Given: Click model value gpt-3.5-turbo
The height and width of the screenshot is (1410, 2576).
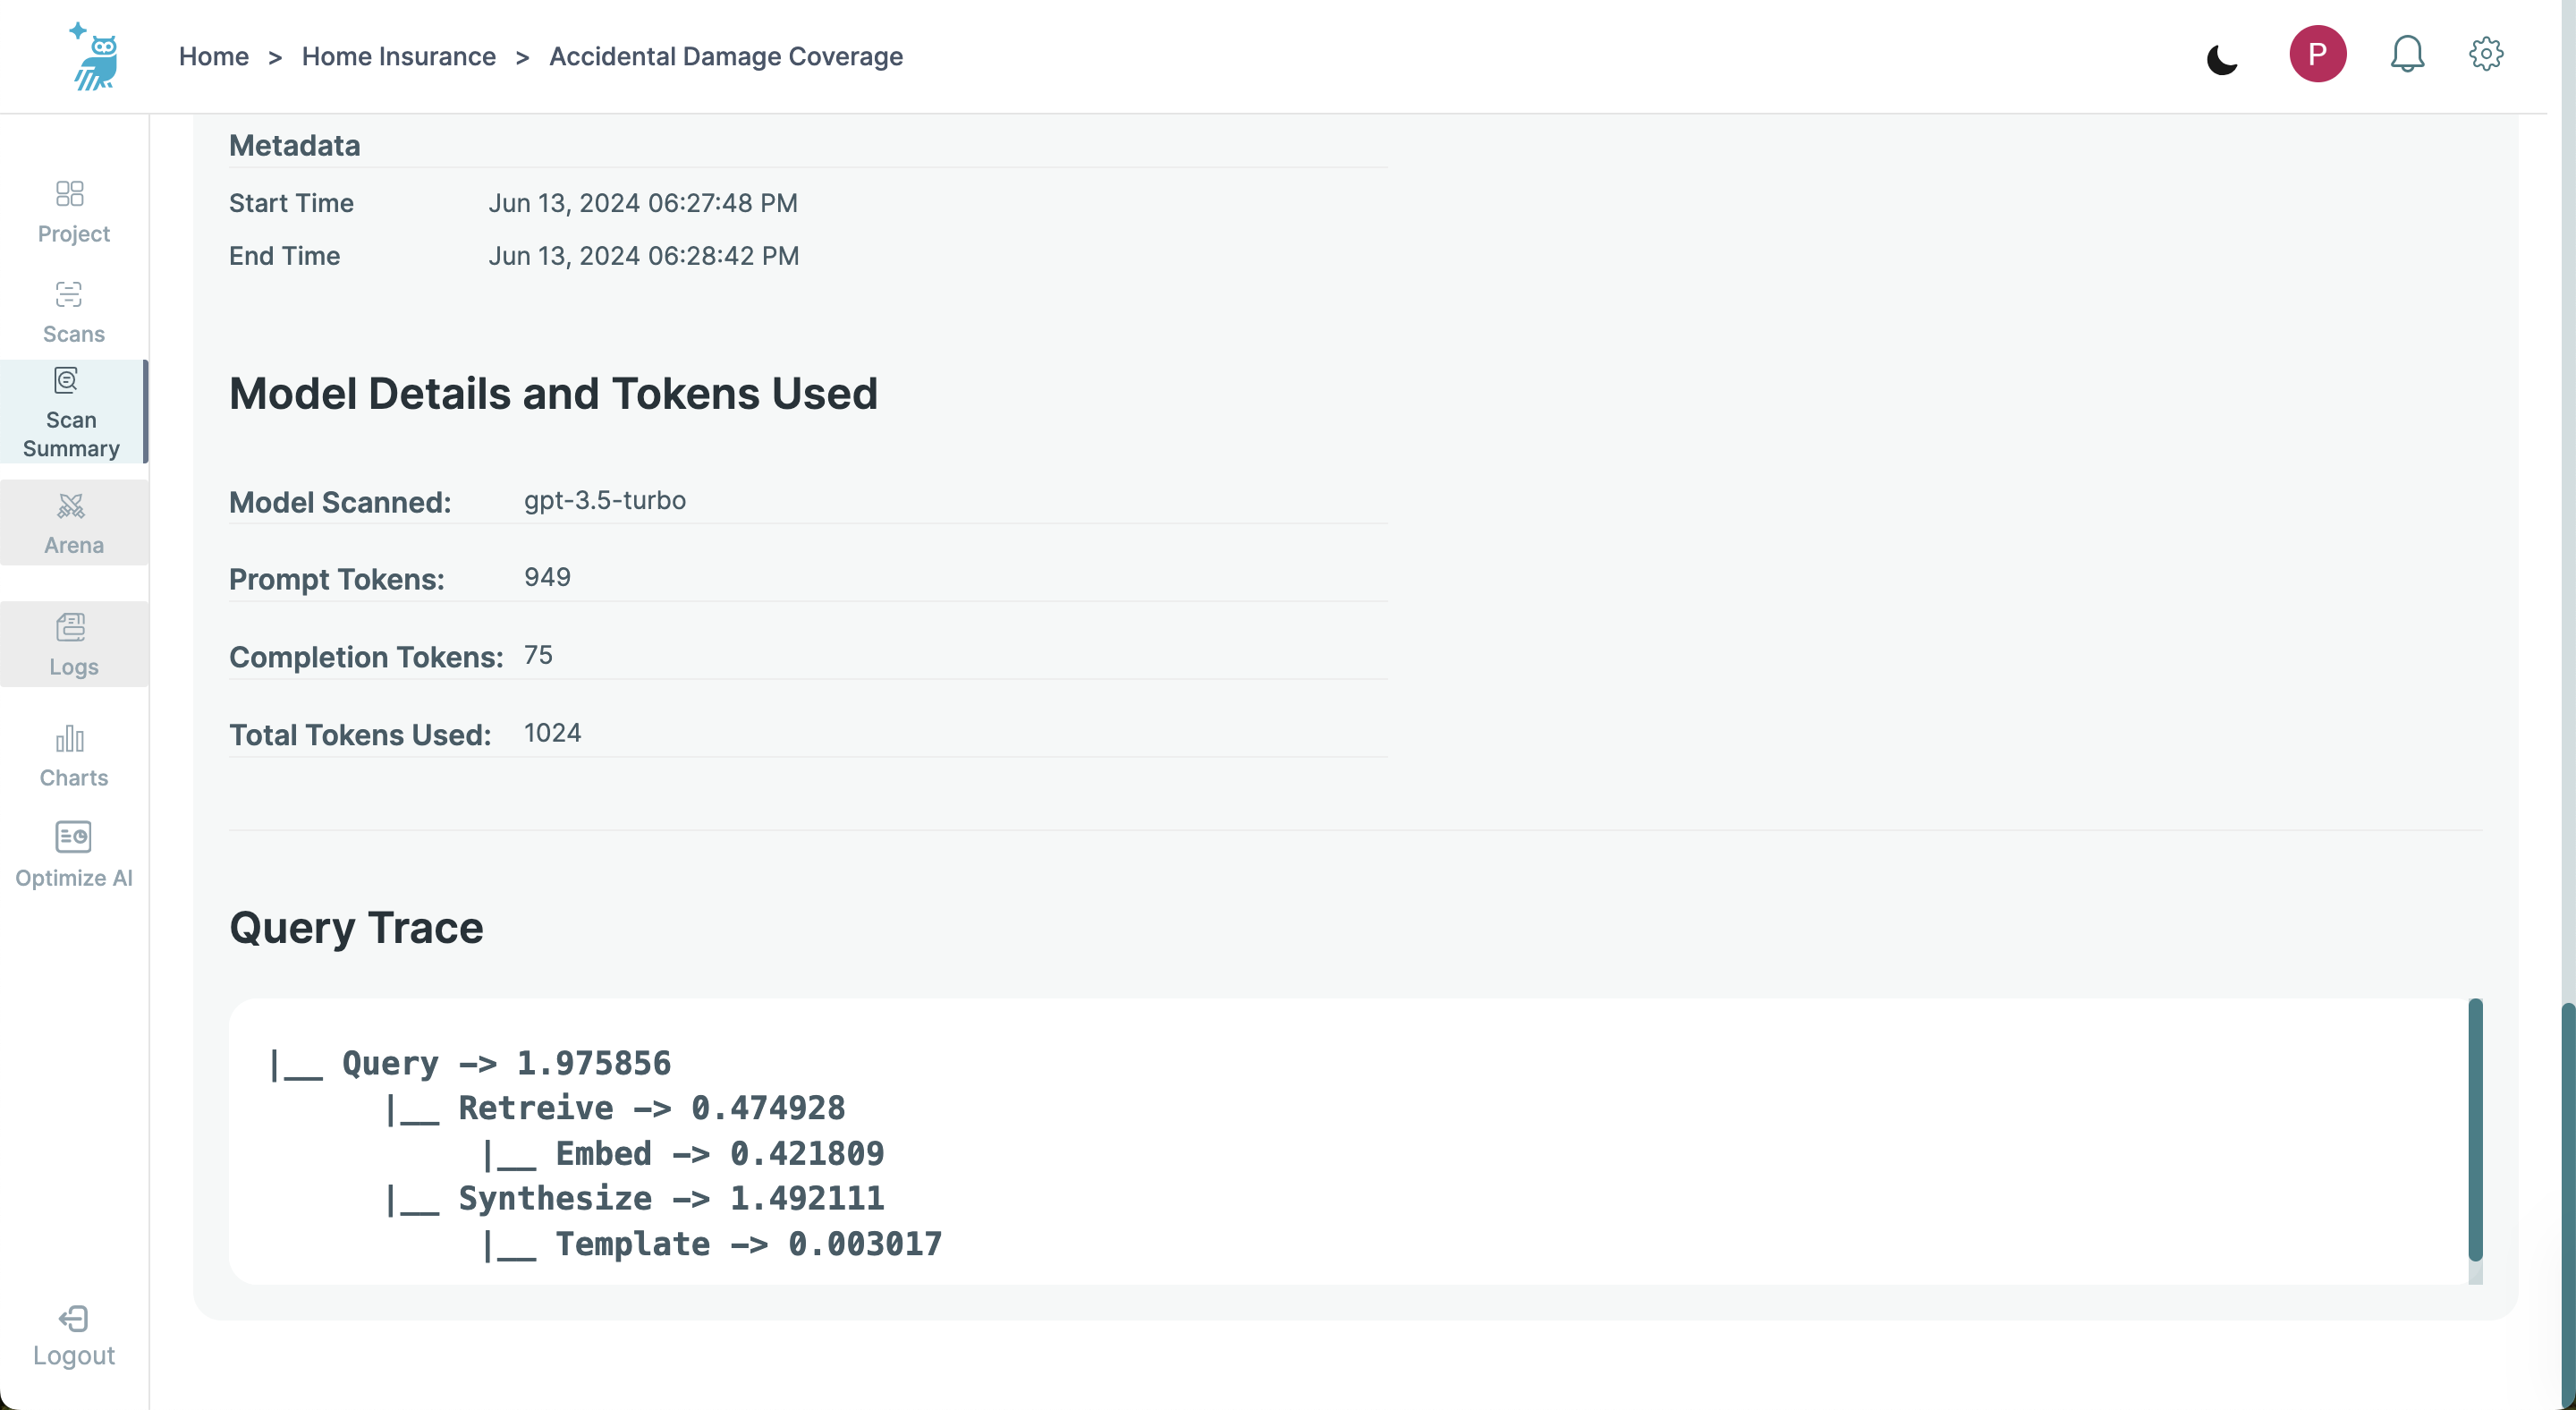Looking at the screenshot, I should 605,500.
